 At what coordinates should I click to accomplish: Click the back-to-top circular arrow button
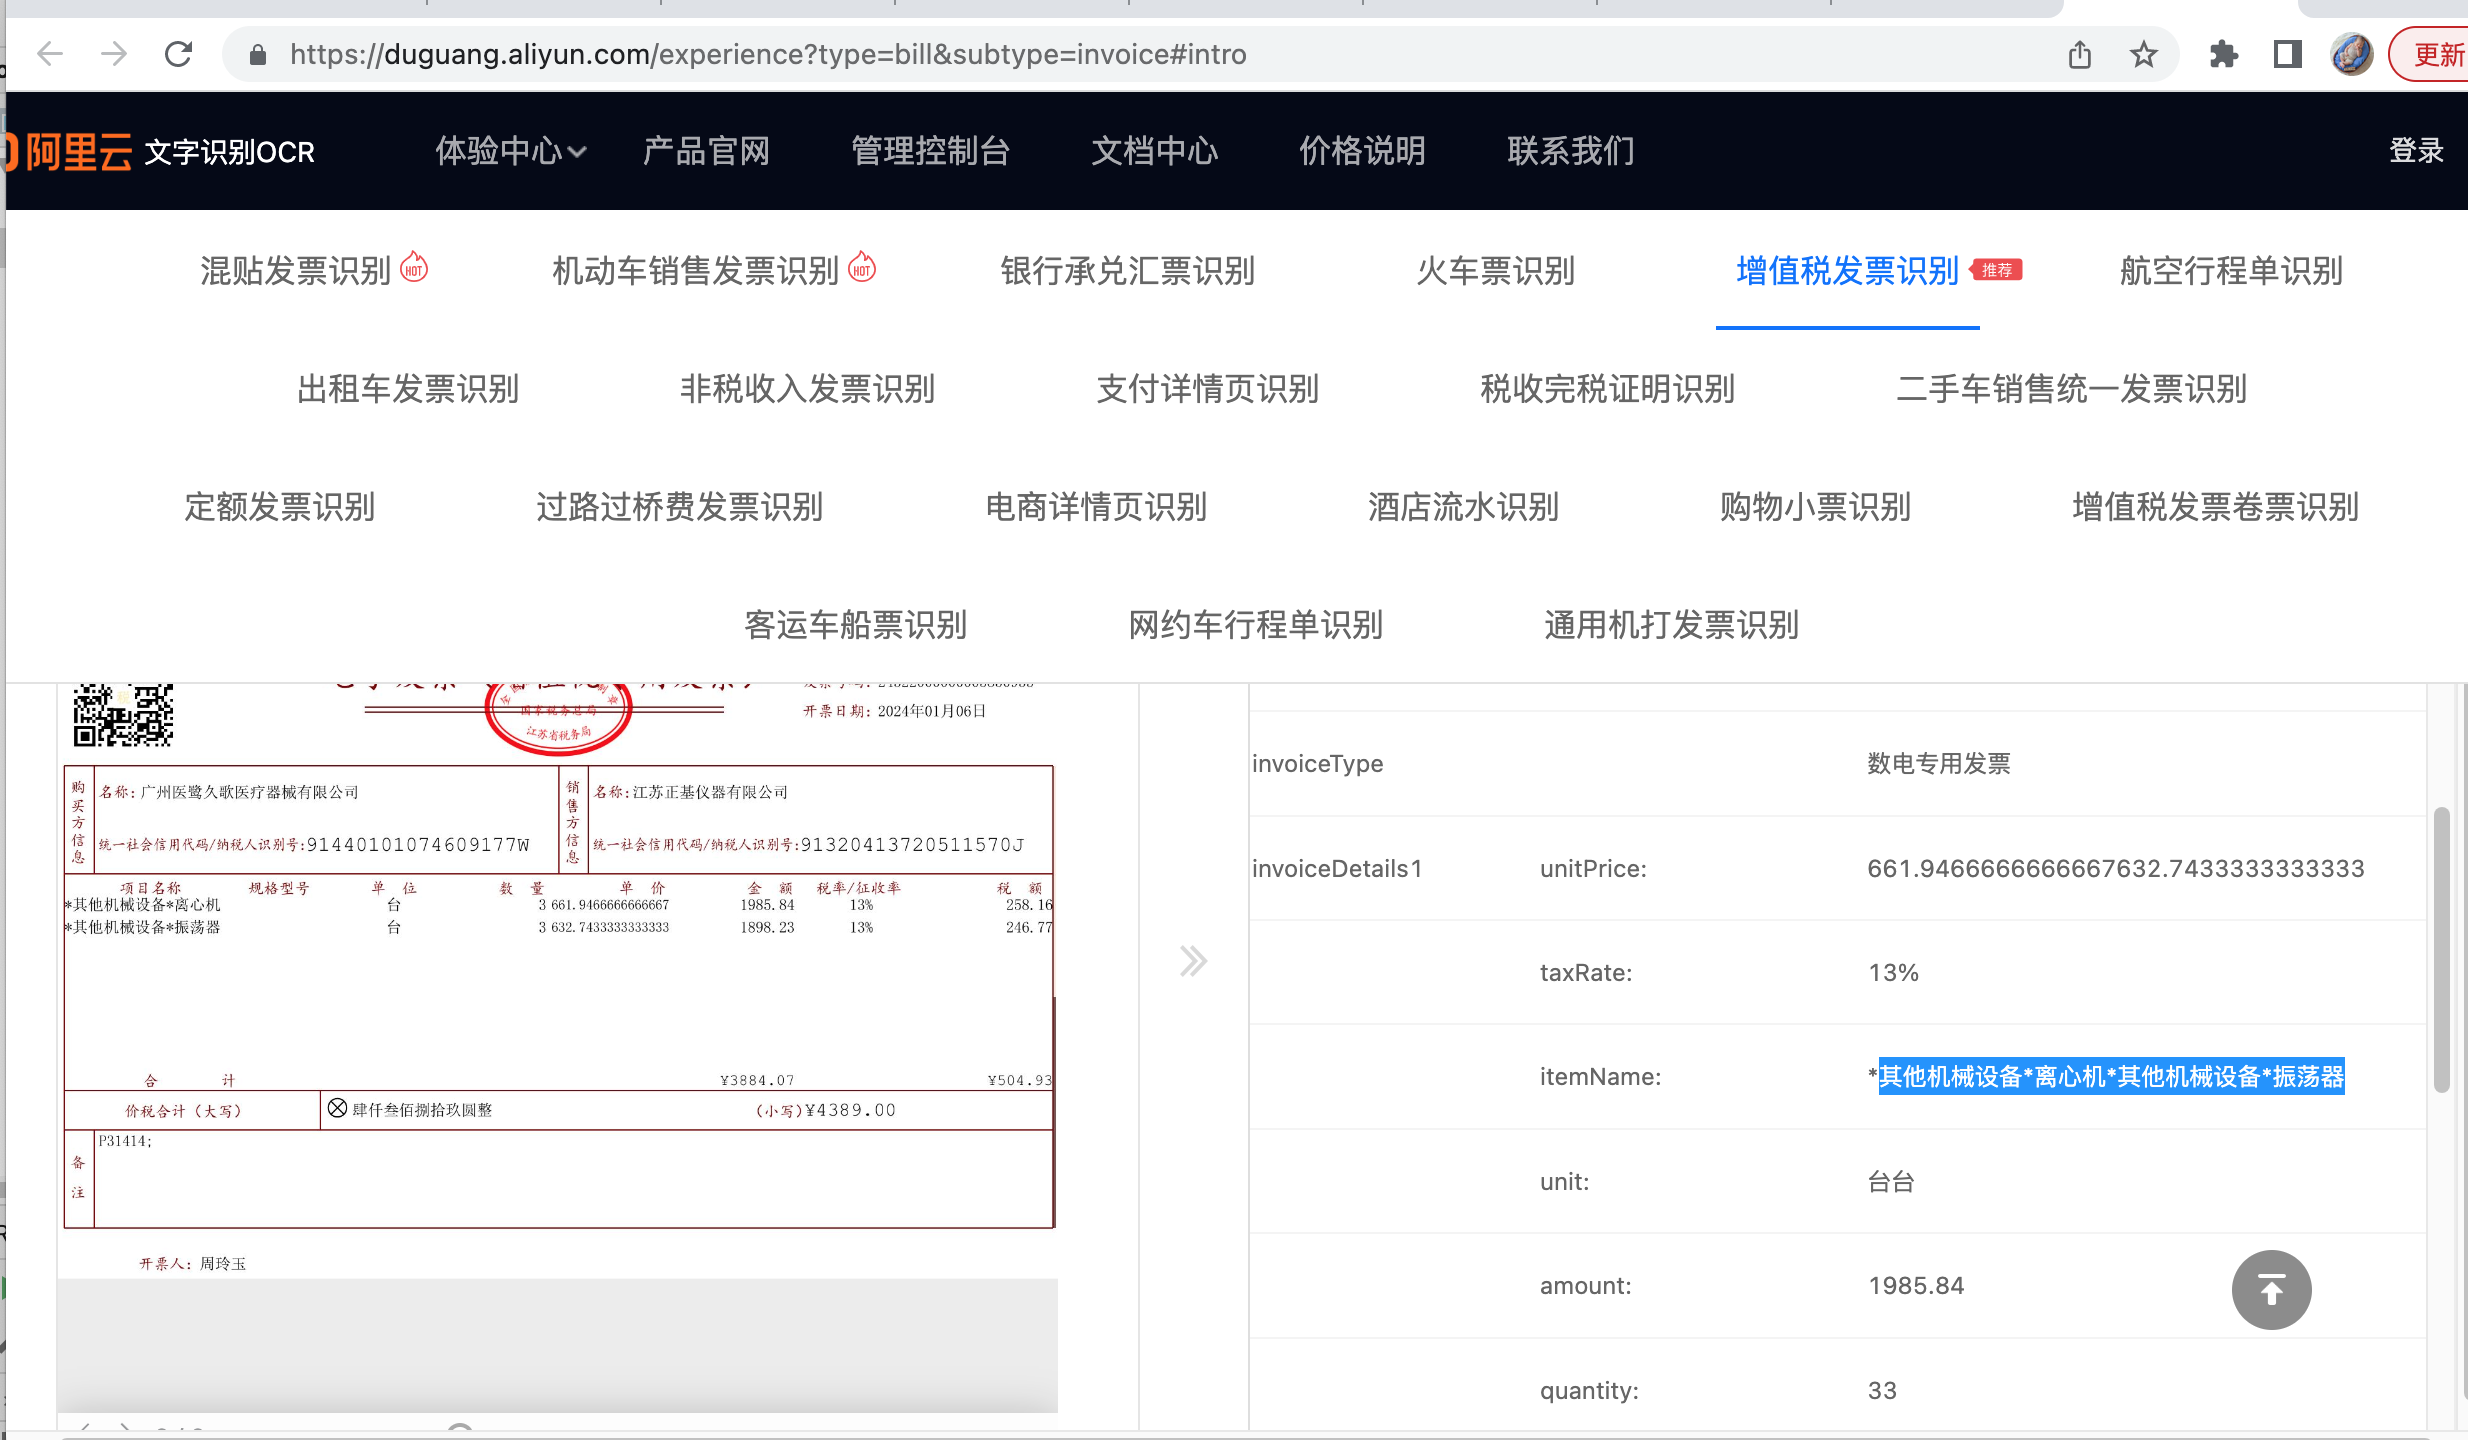[x=2271, y=1290]
